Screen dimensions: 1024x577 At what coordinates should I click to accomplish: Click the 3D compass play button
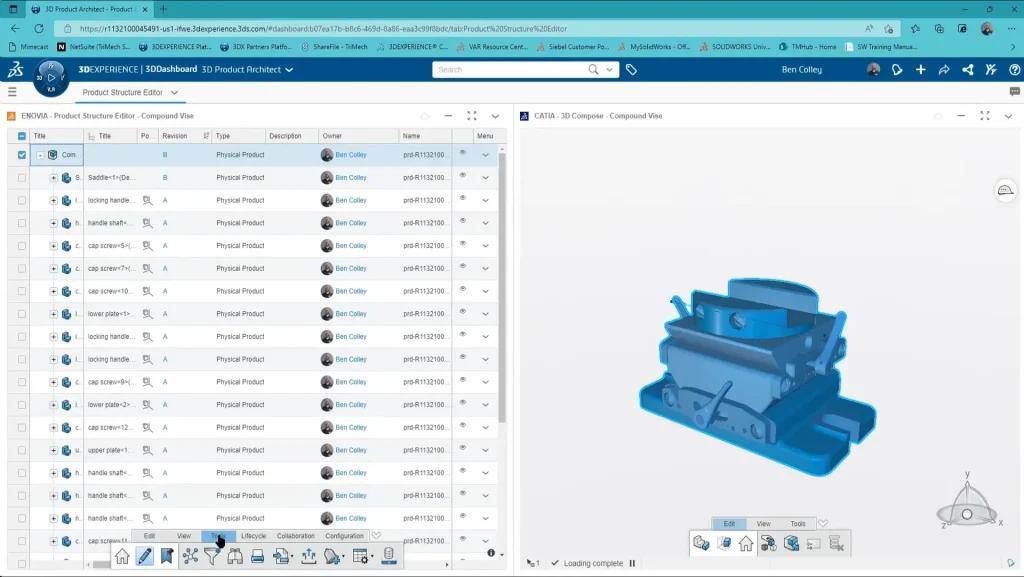click(x=51, y=77)
